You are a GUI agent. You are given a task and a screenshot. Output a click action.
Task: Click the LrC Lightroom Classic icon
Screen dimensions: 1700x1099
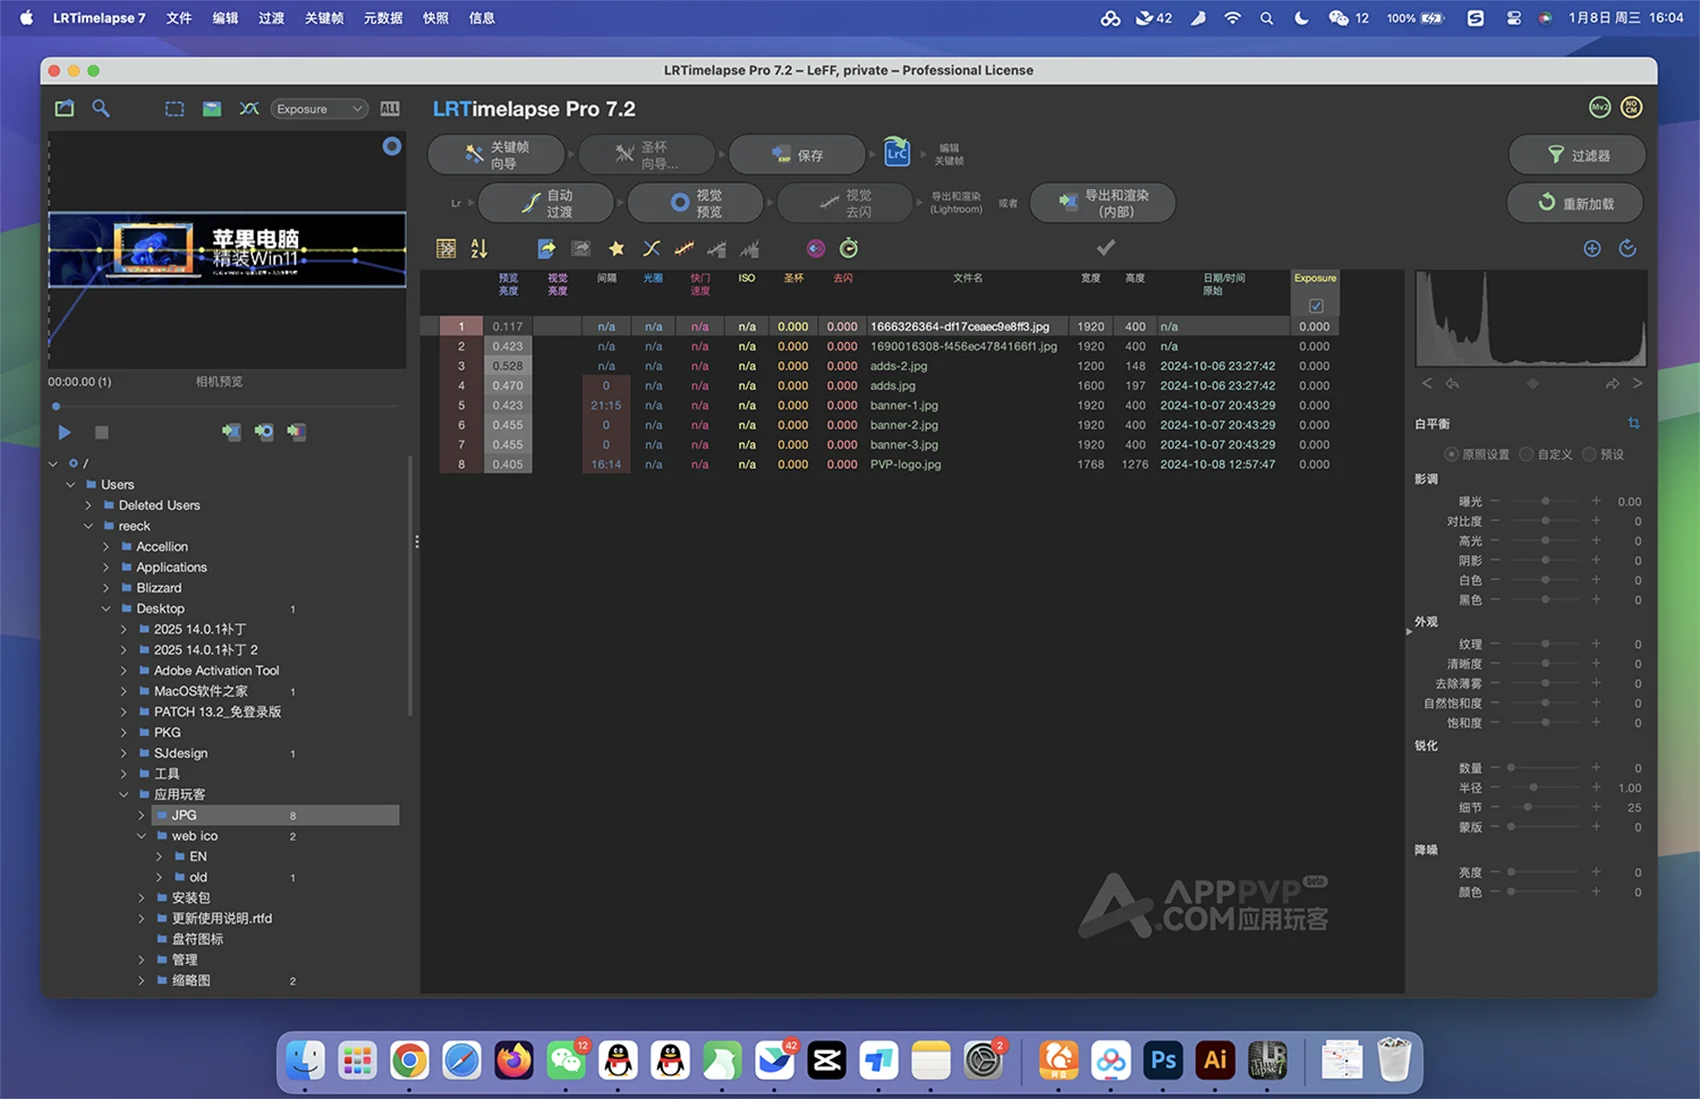[897, 153]
